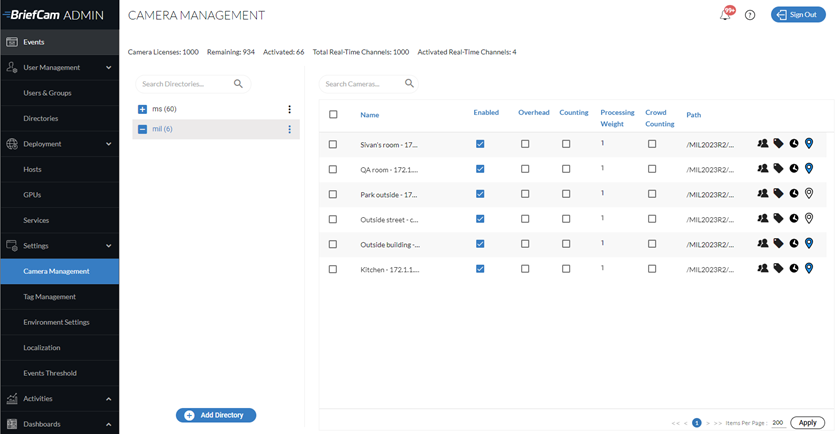This screenshot has width=837, height=434.
Task: Click the Add Directory button
Action: coord(216,415)
